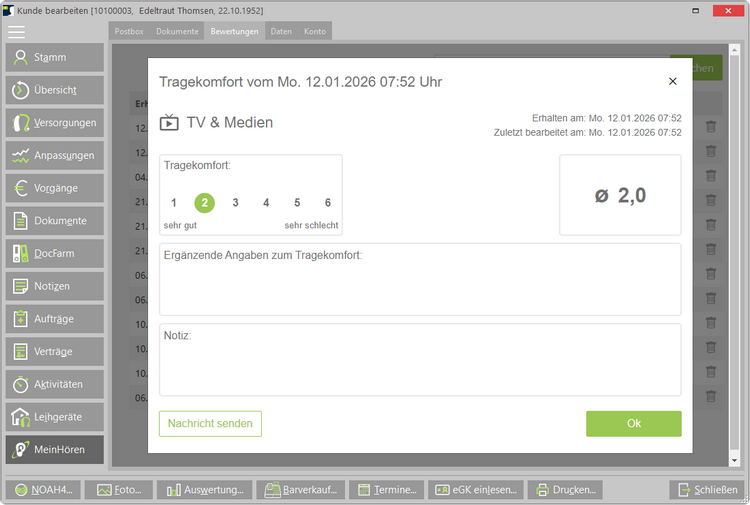This screenshot has width=750, height=505.
Task: Open Auswertung... in bottom toolbar
Action: tap(205, 490)
